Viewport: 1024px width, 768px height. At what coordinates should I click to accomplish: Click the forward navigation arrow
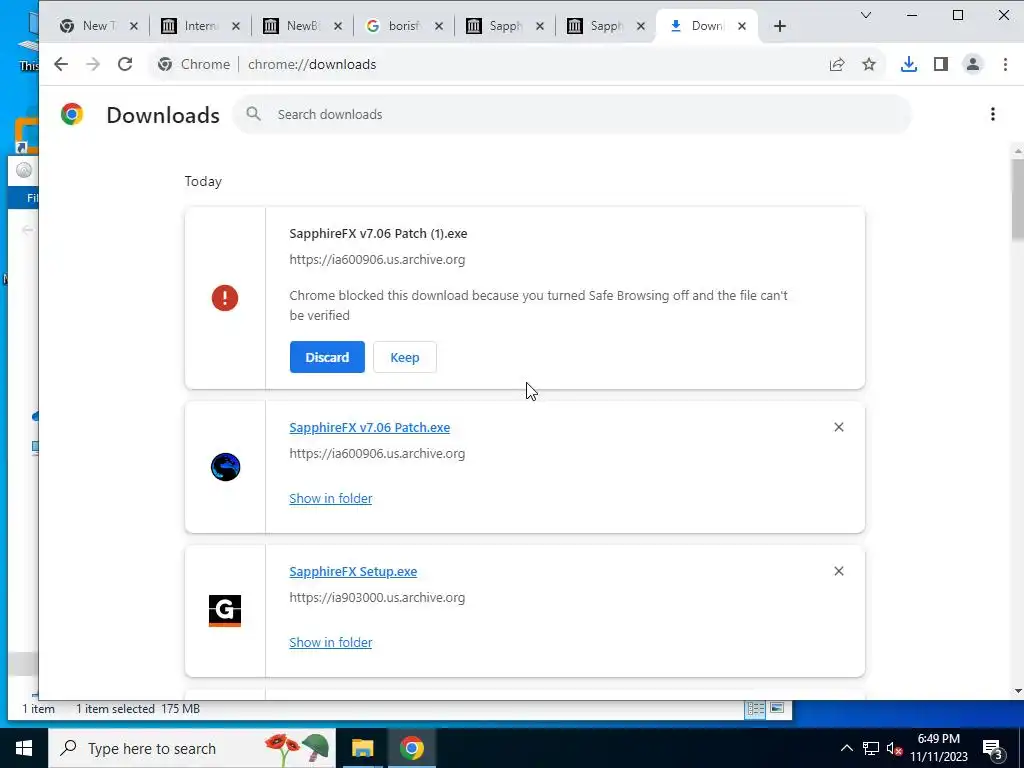(93, 64)
